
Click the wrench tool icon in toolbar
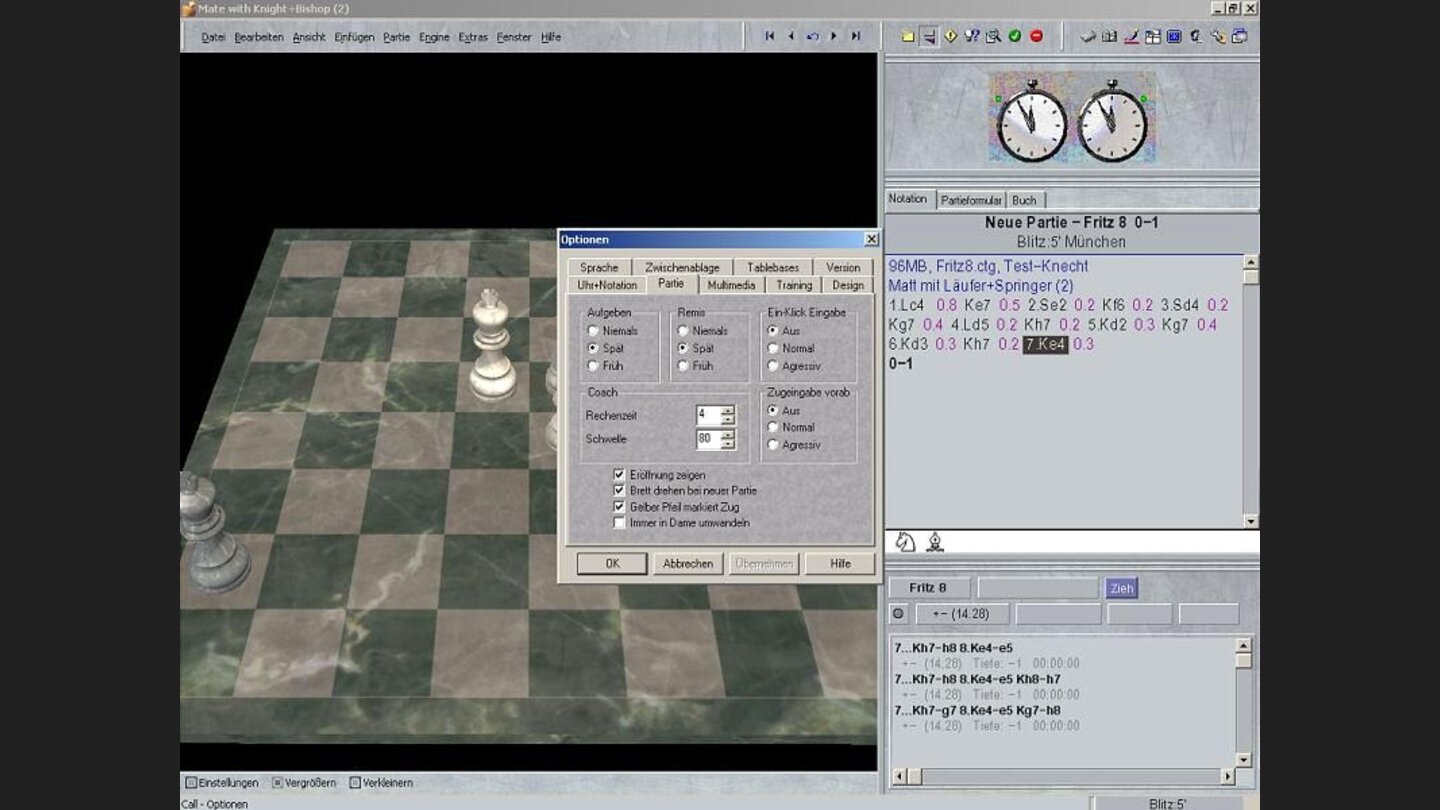pyautogui.click(x=1218, y=36)
